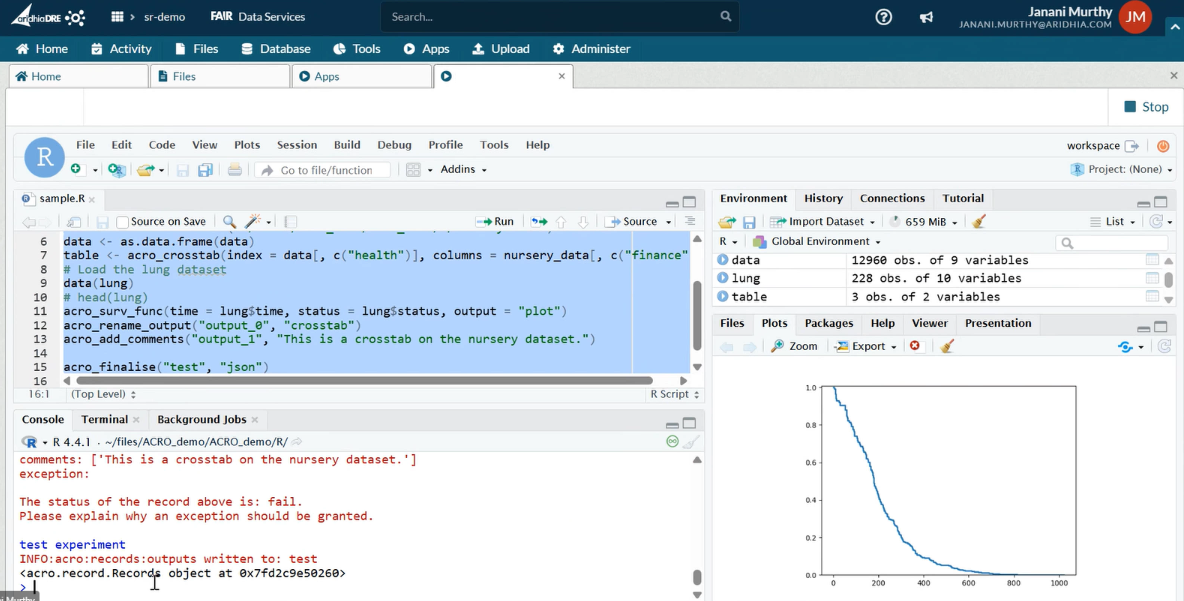Click the Run button in the editor
This screenshot has height=601, width=1184.
pyautogui.click(x=496, y=222)
